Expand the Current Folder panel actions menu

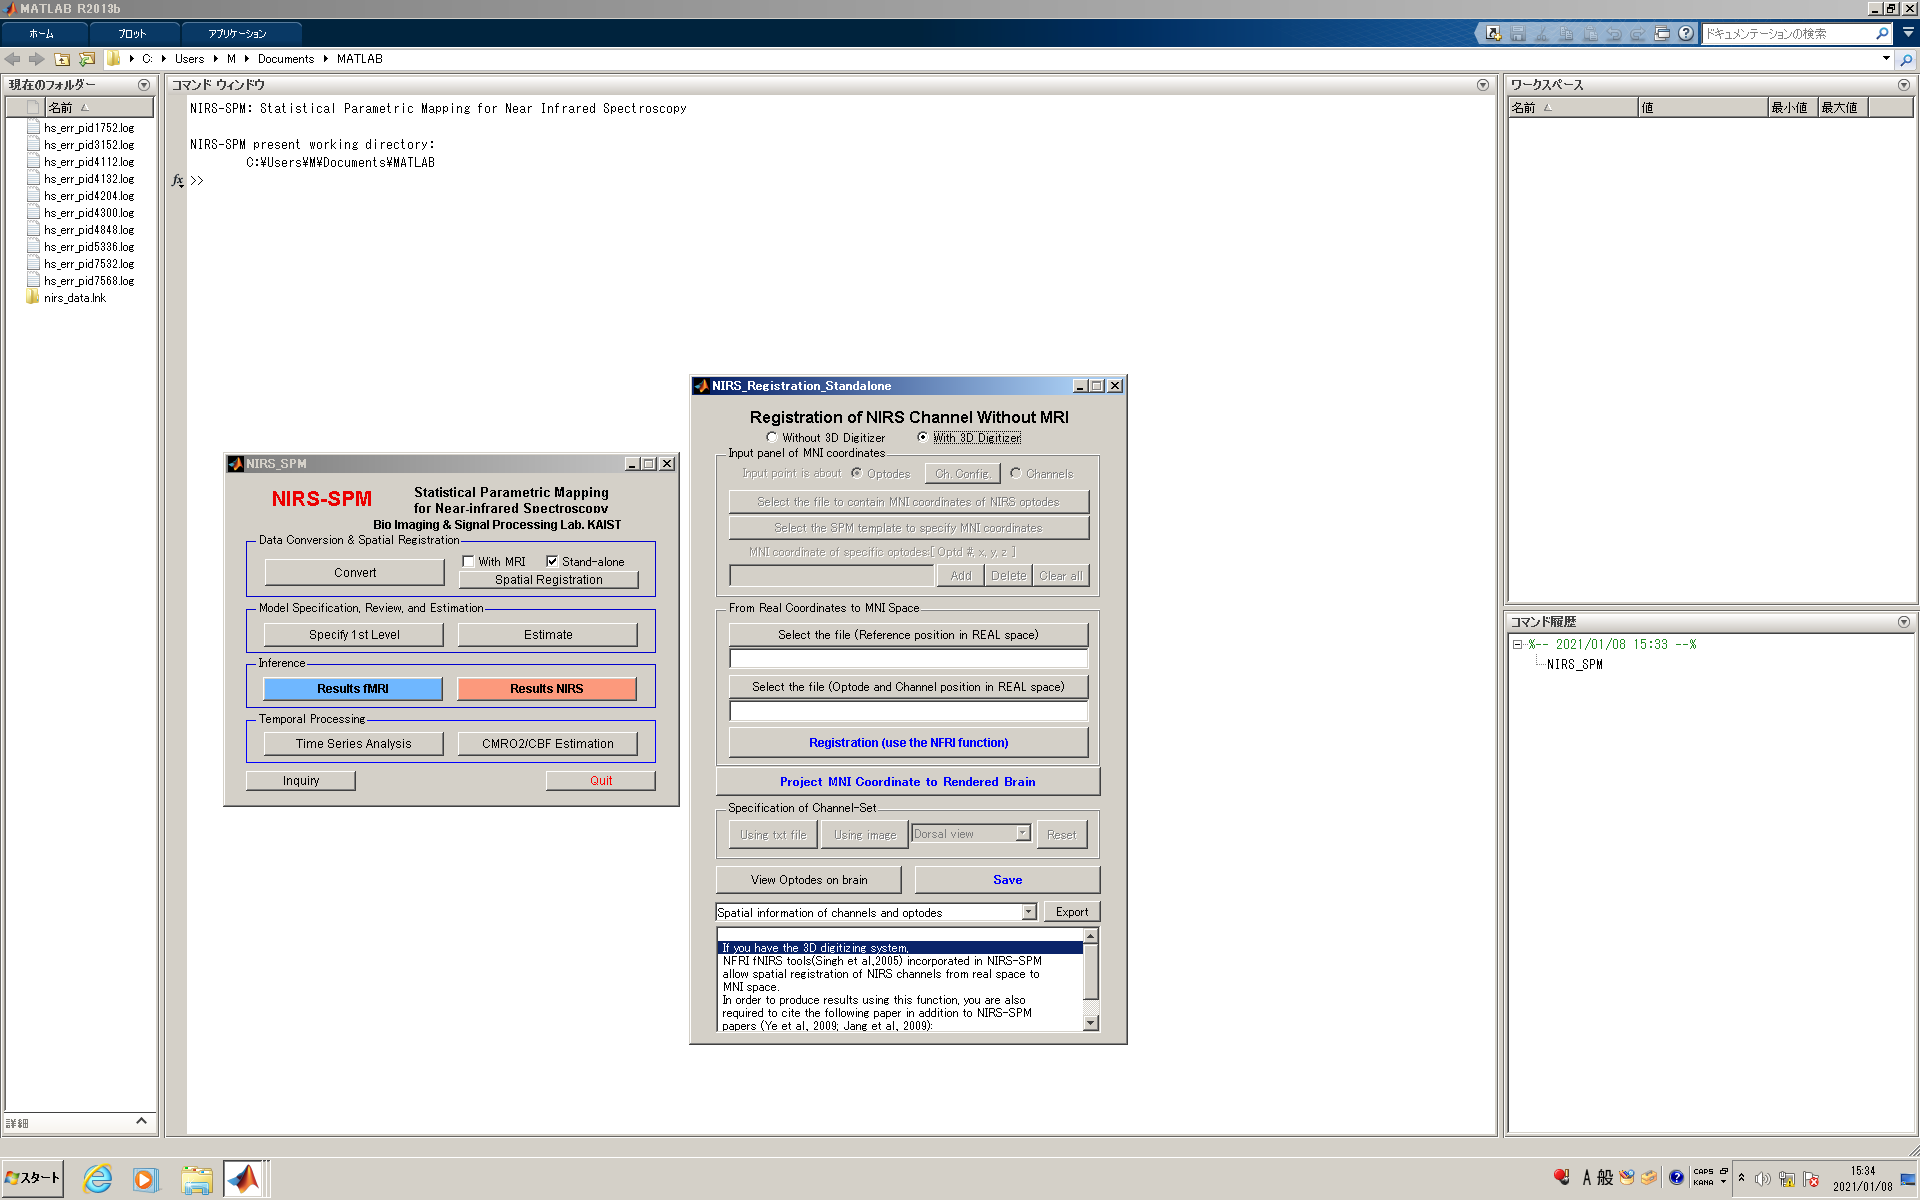pyautogui.click(x=144, y=85)
